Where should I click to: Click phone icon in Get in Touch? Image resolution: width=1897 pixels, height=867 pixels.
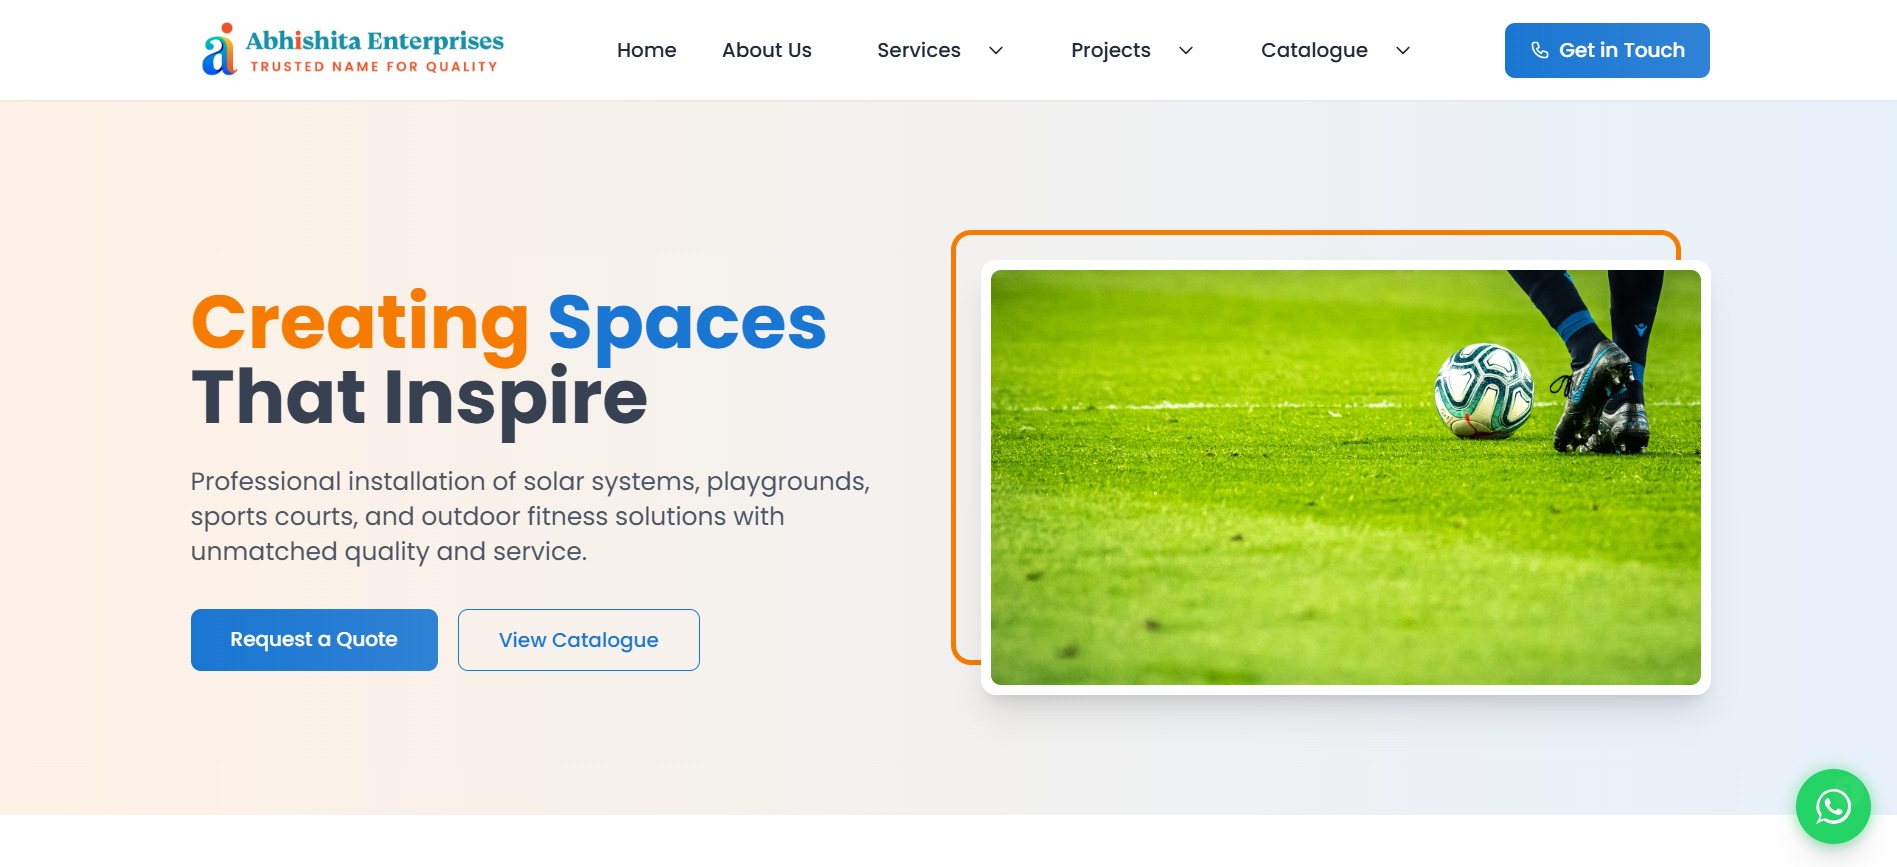1540,50
